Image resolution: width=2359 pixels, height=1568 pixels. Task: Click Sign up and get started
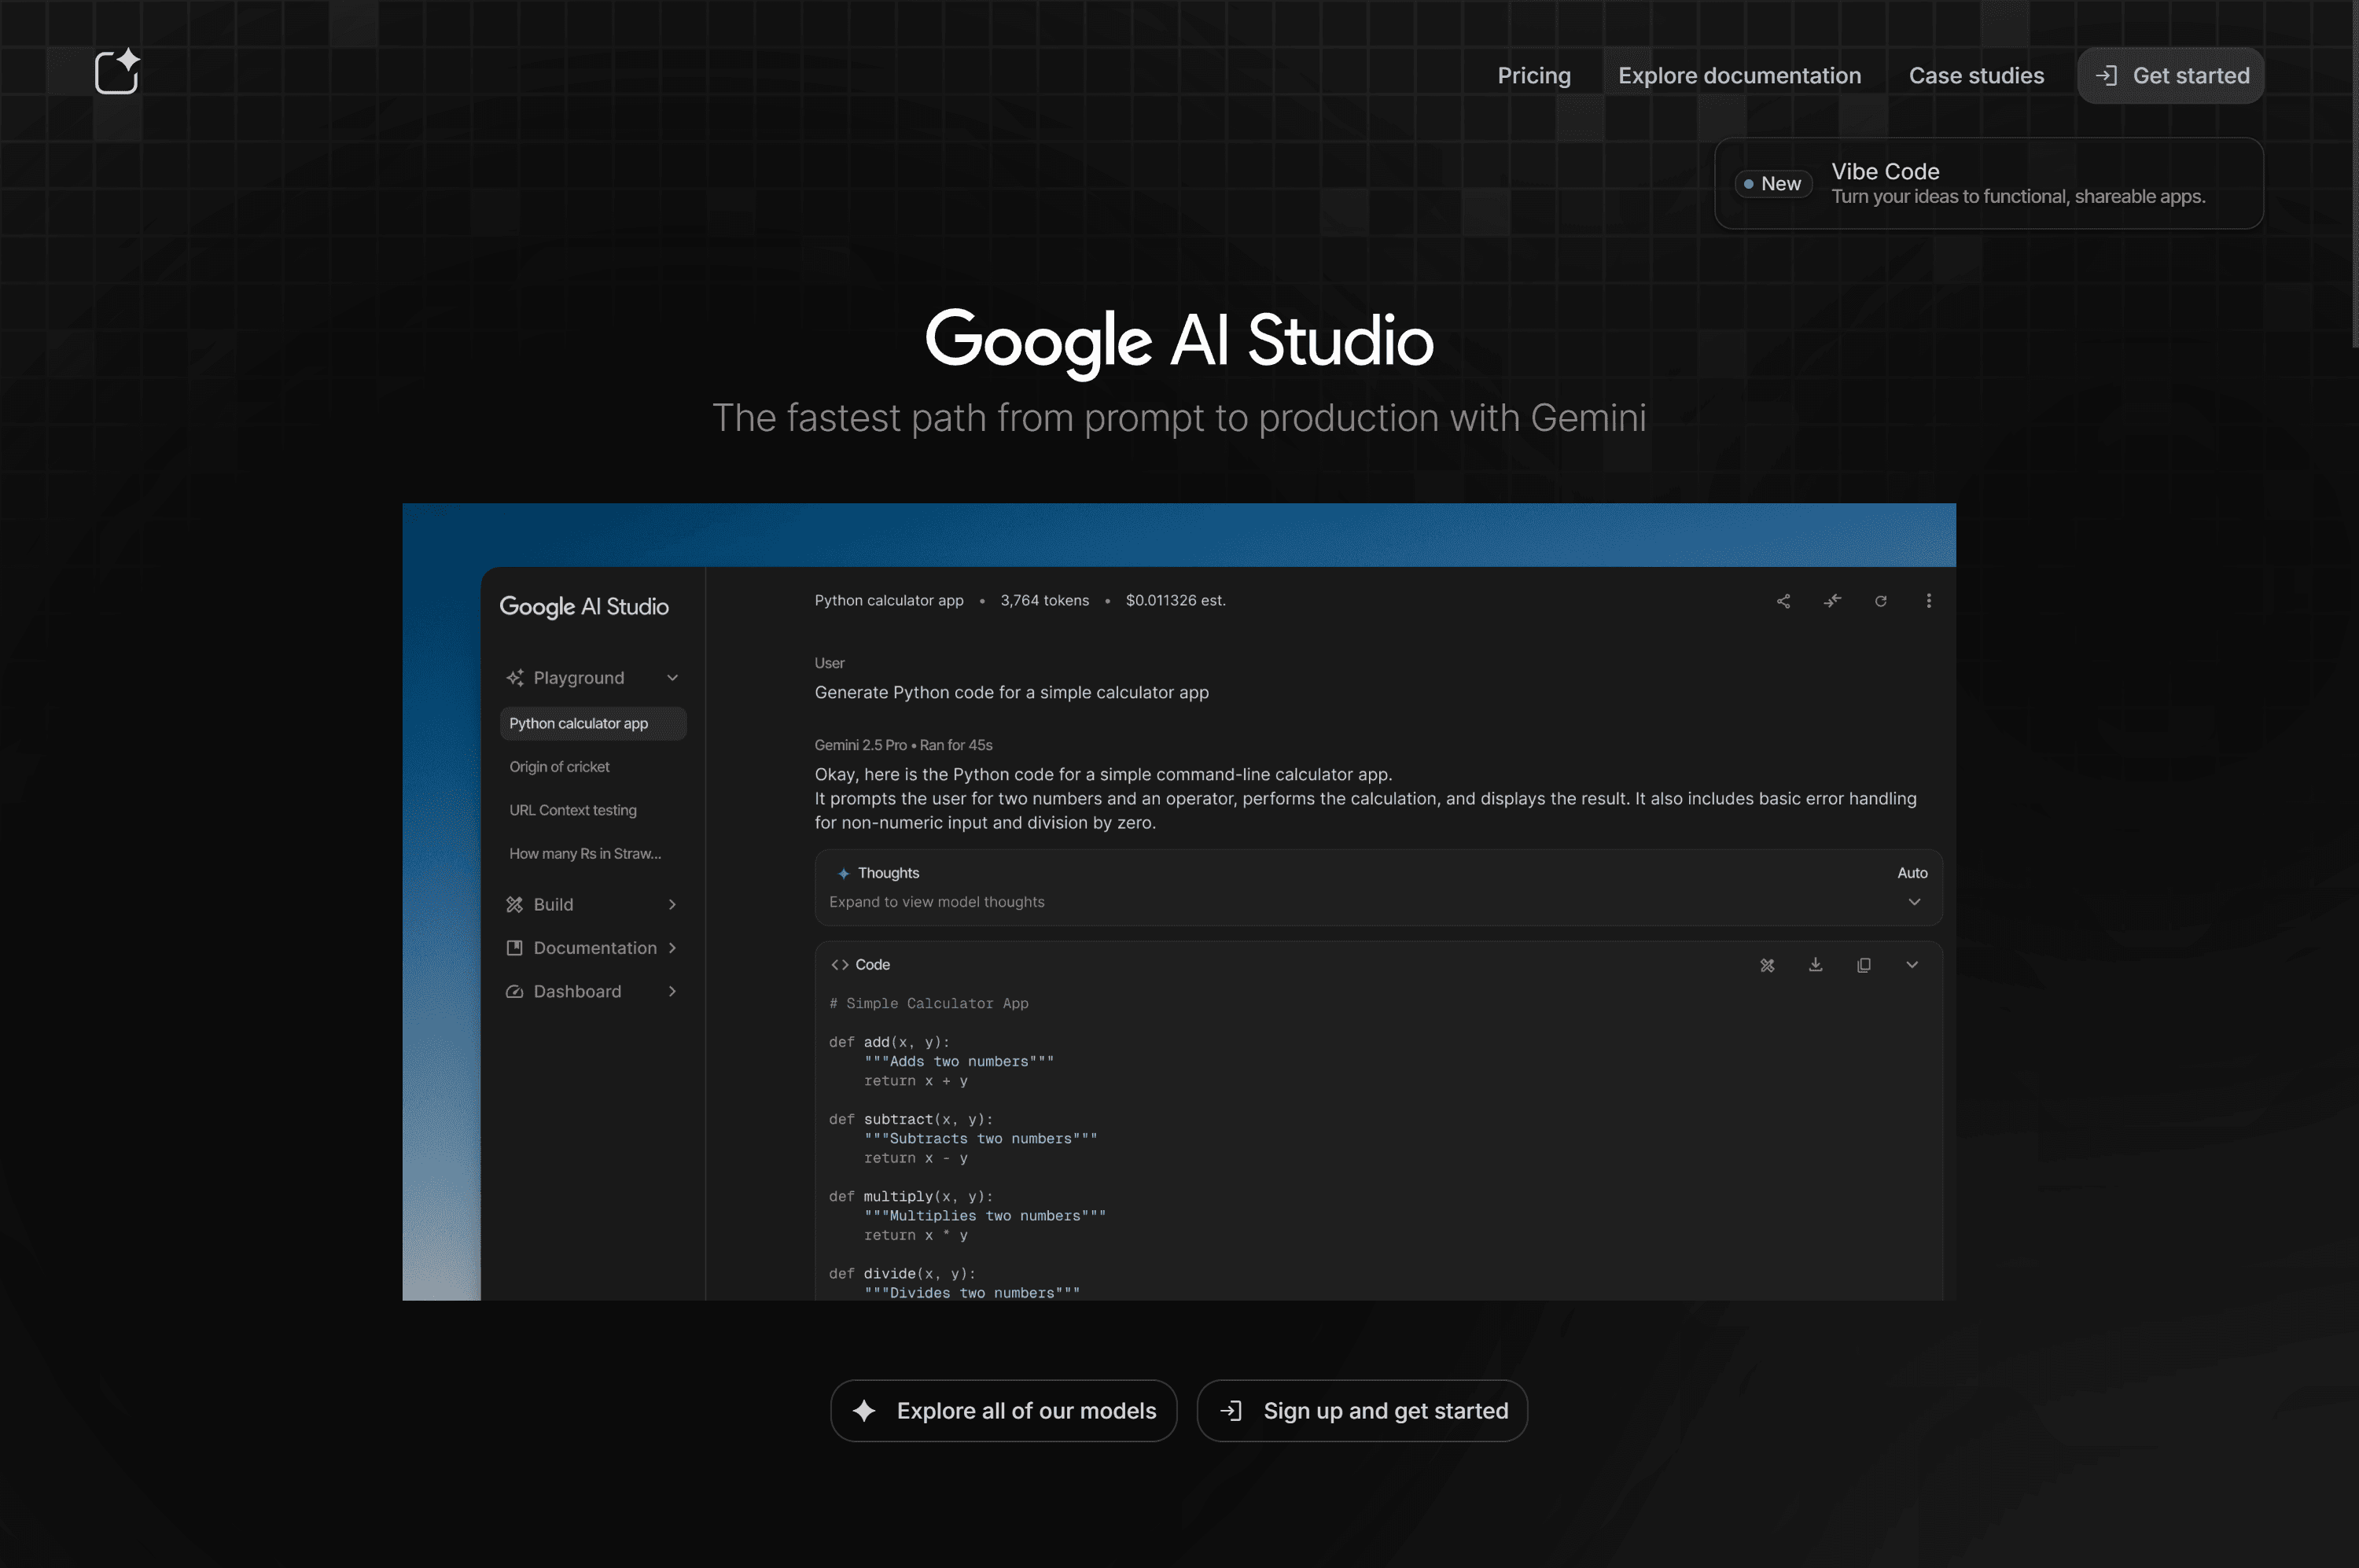(1362, 1411)
